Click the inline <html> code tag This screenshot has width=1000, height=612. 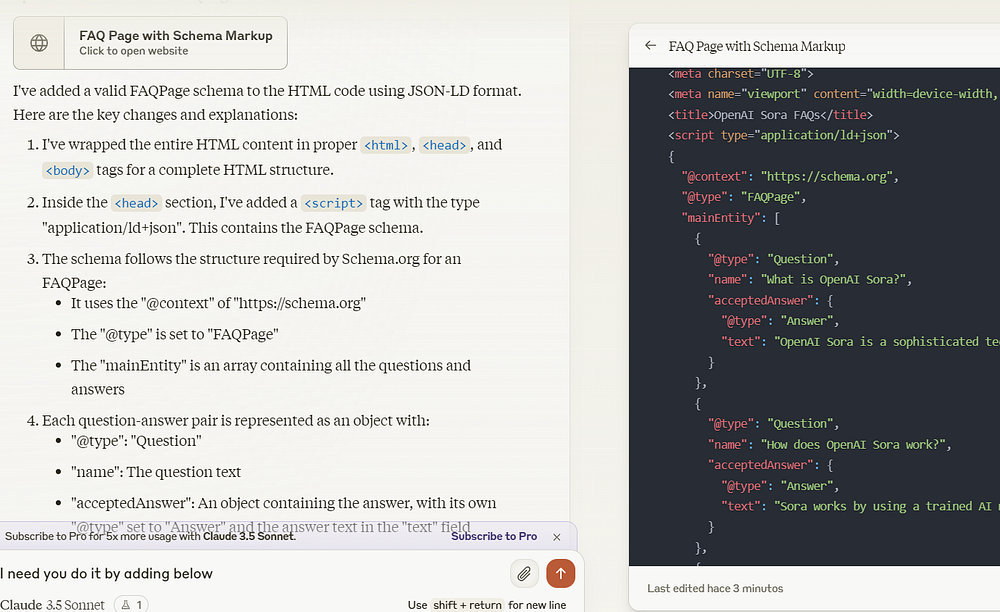coord(386,145)
